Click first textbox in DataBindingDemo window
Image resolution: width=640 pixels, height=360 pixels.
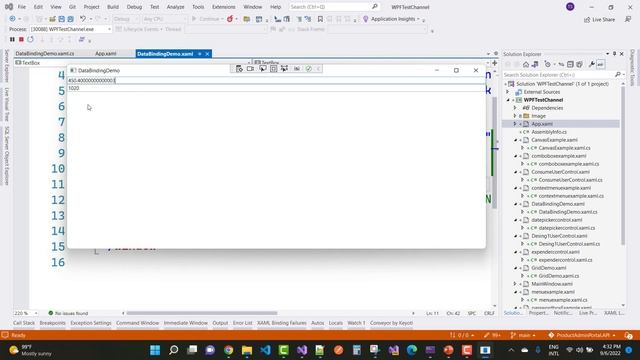276,80
